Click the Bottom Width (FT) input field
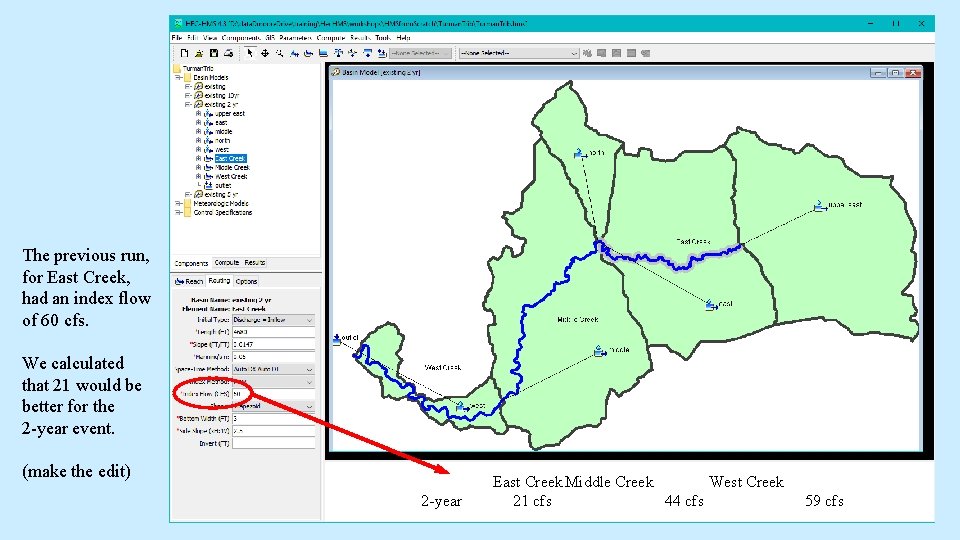960x540 pixels. [x=273, y=418]
